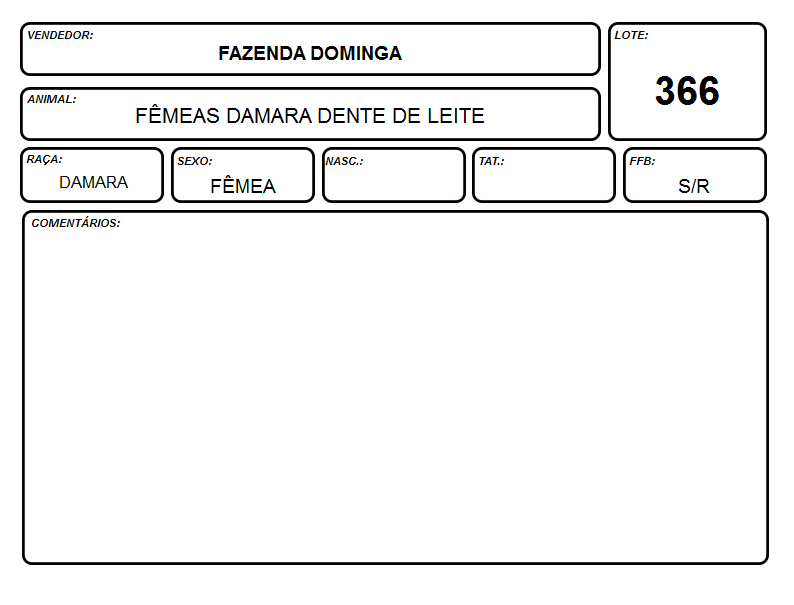This screenshot has height=605, width=794.
Task: Click the FÊMEA sex value
Action: tap(243, 185)
